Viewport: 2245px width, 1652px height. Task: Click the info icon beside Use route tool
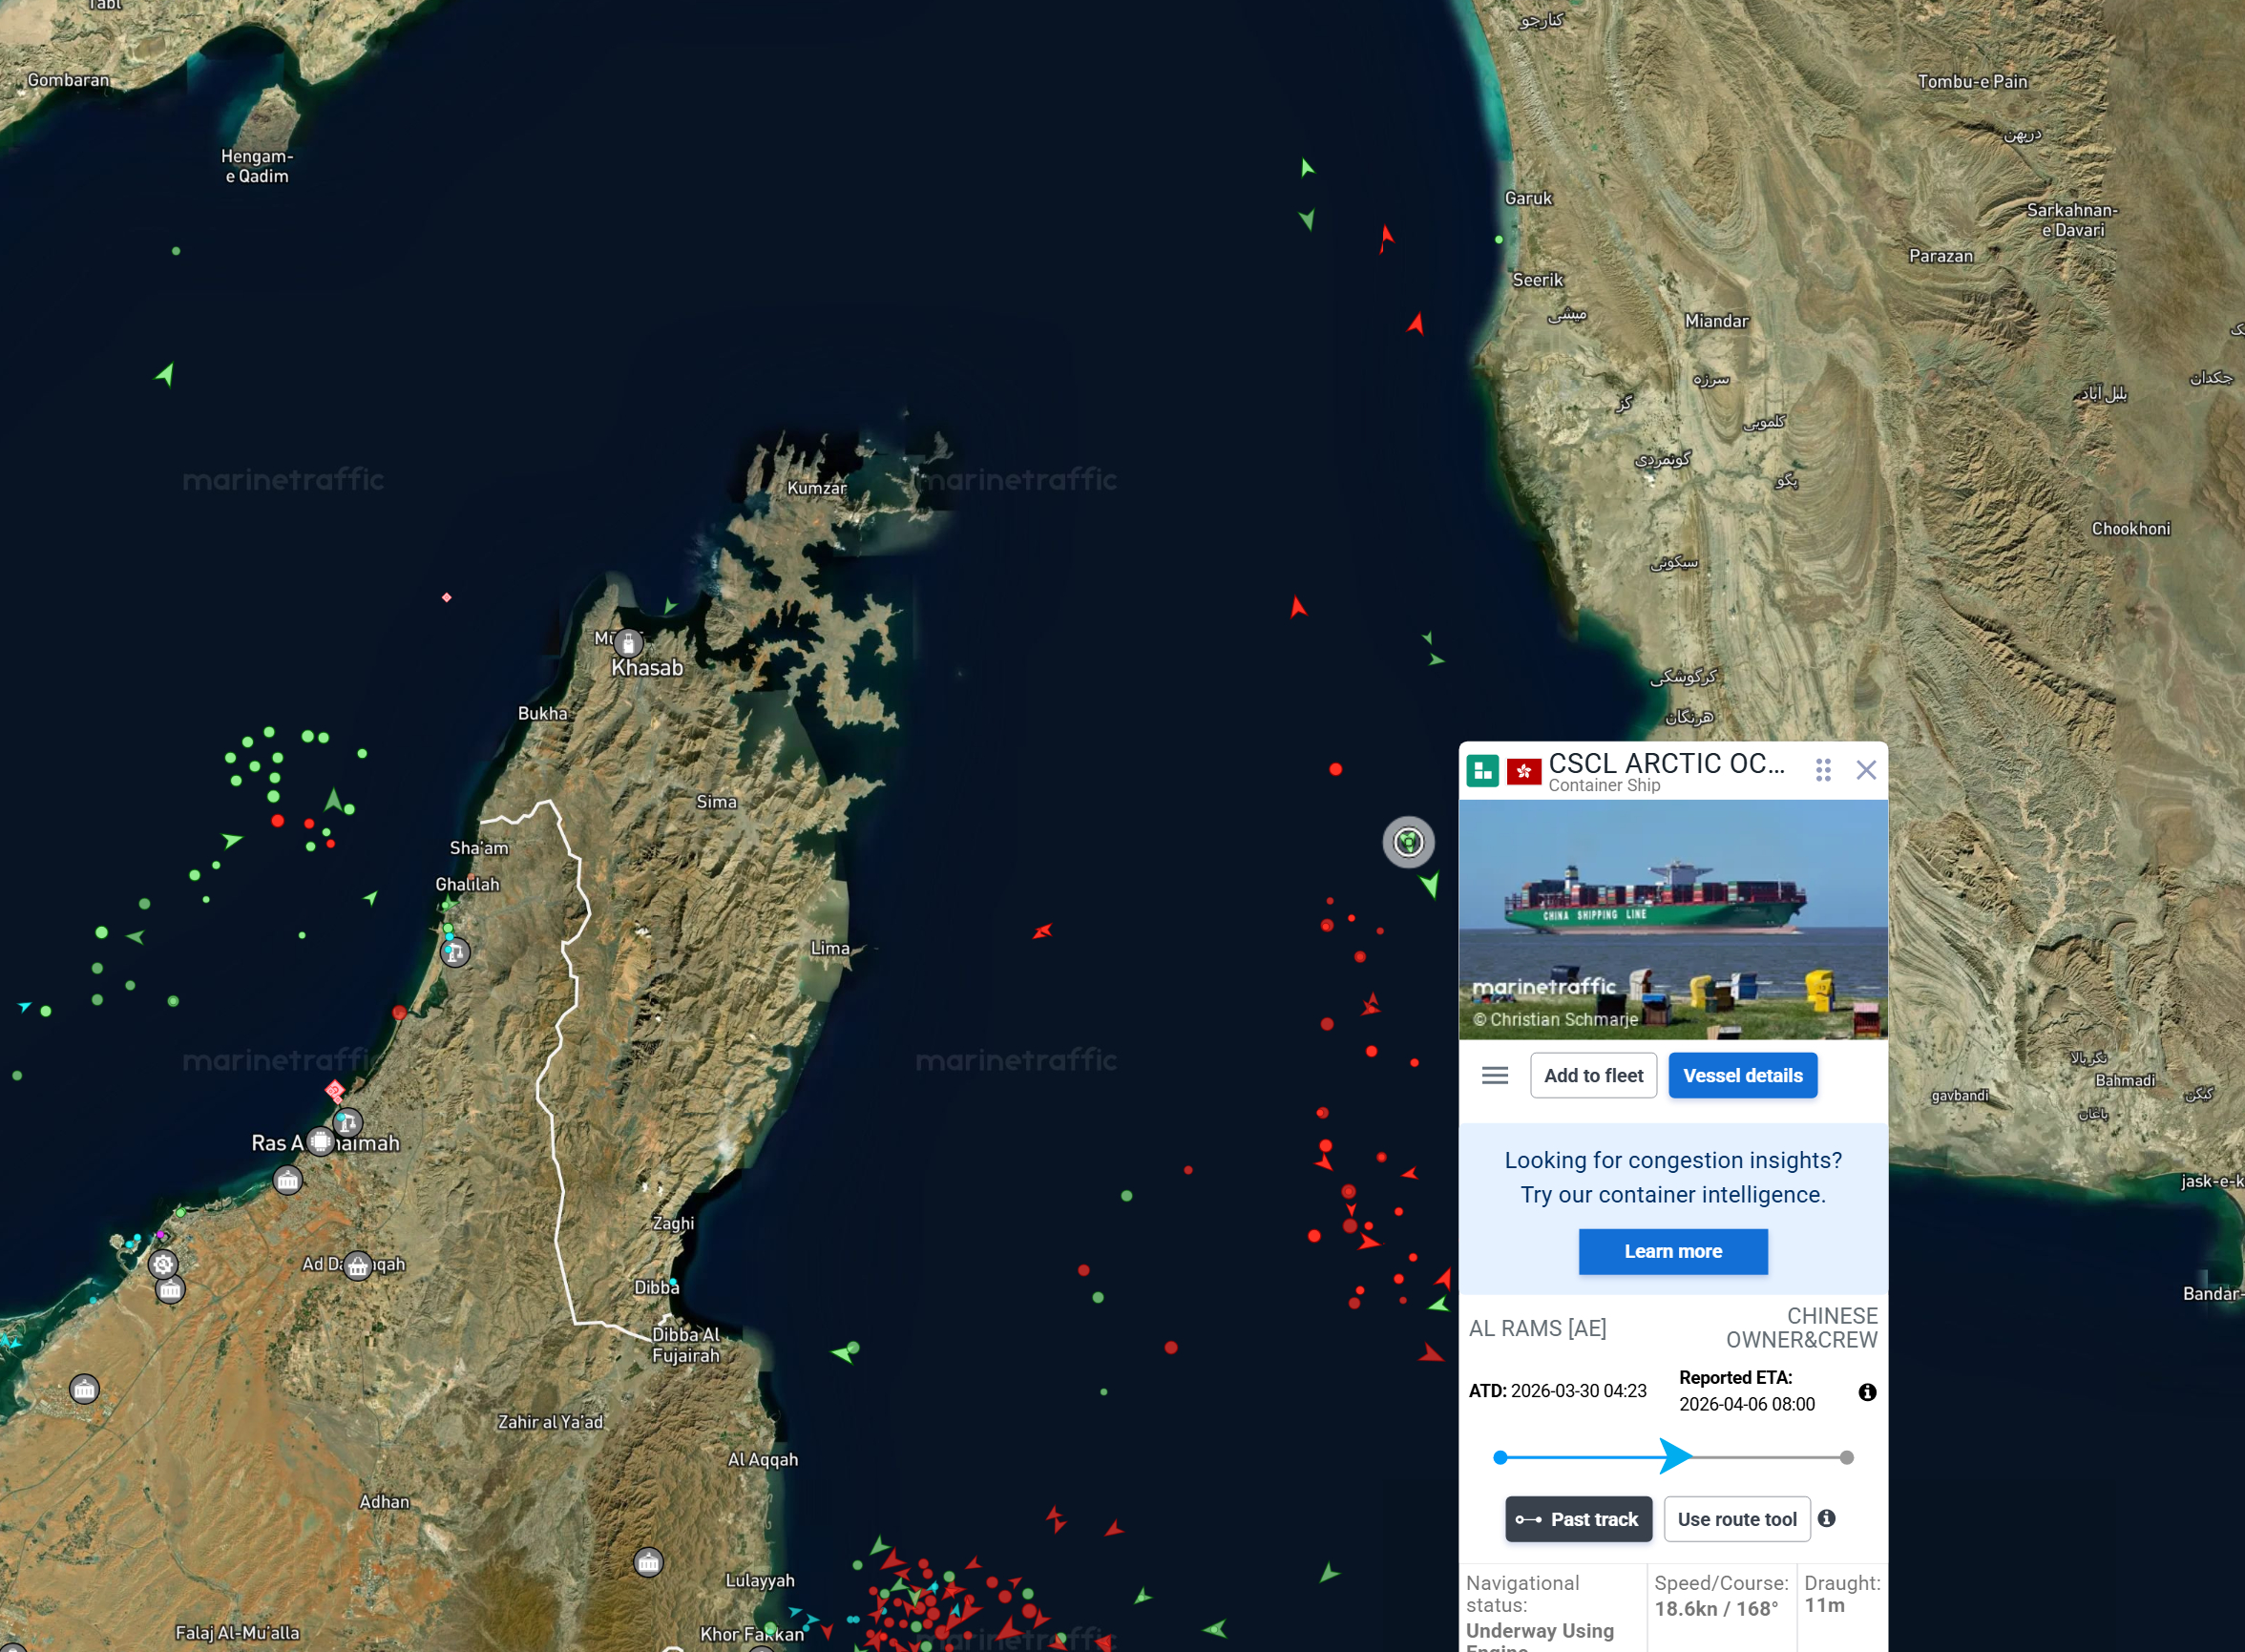pyautogui.click(x=1826, y=1518)
